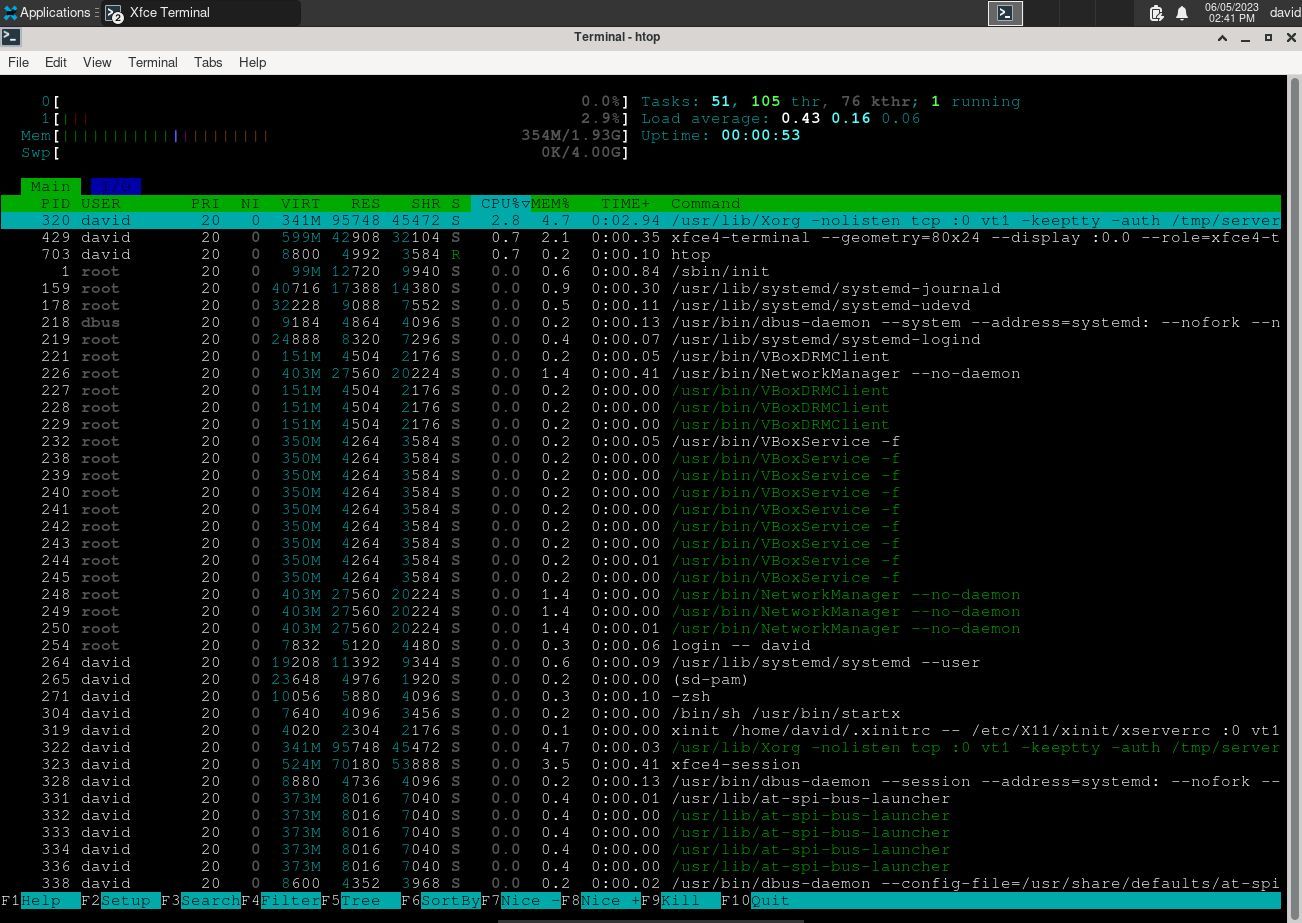1302x923 pixels.
Task: Select the Xorg process row PID 320
Action: [x=640, y=220]
